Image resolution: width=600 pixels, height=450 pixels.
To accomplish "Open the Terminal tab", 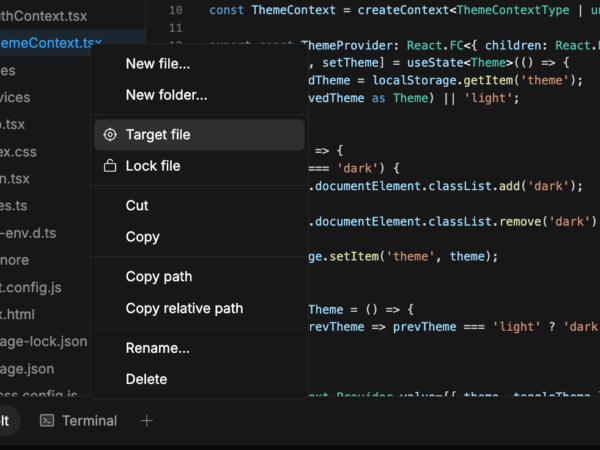I will click(78, 421).
